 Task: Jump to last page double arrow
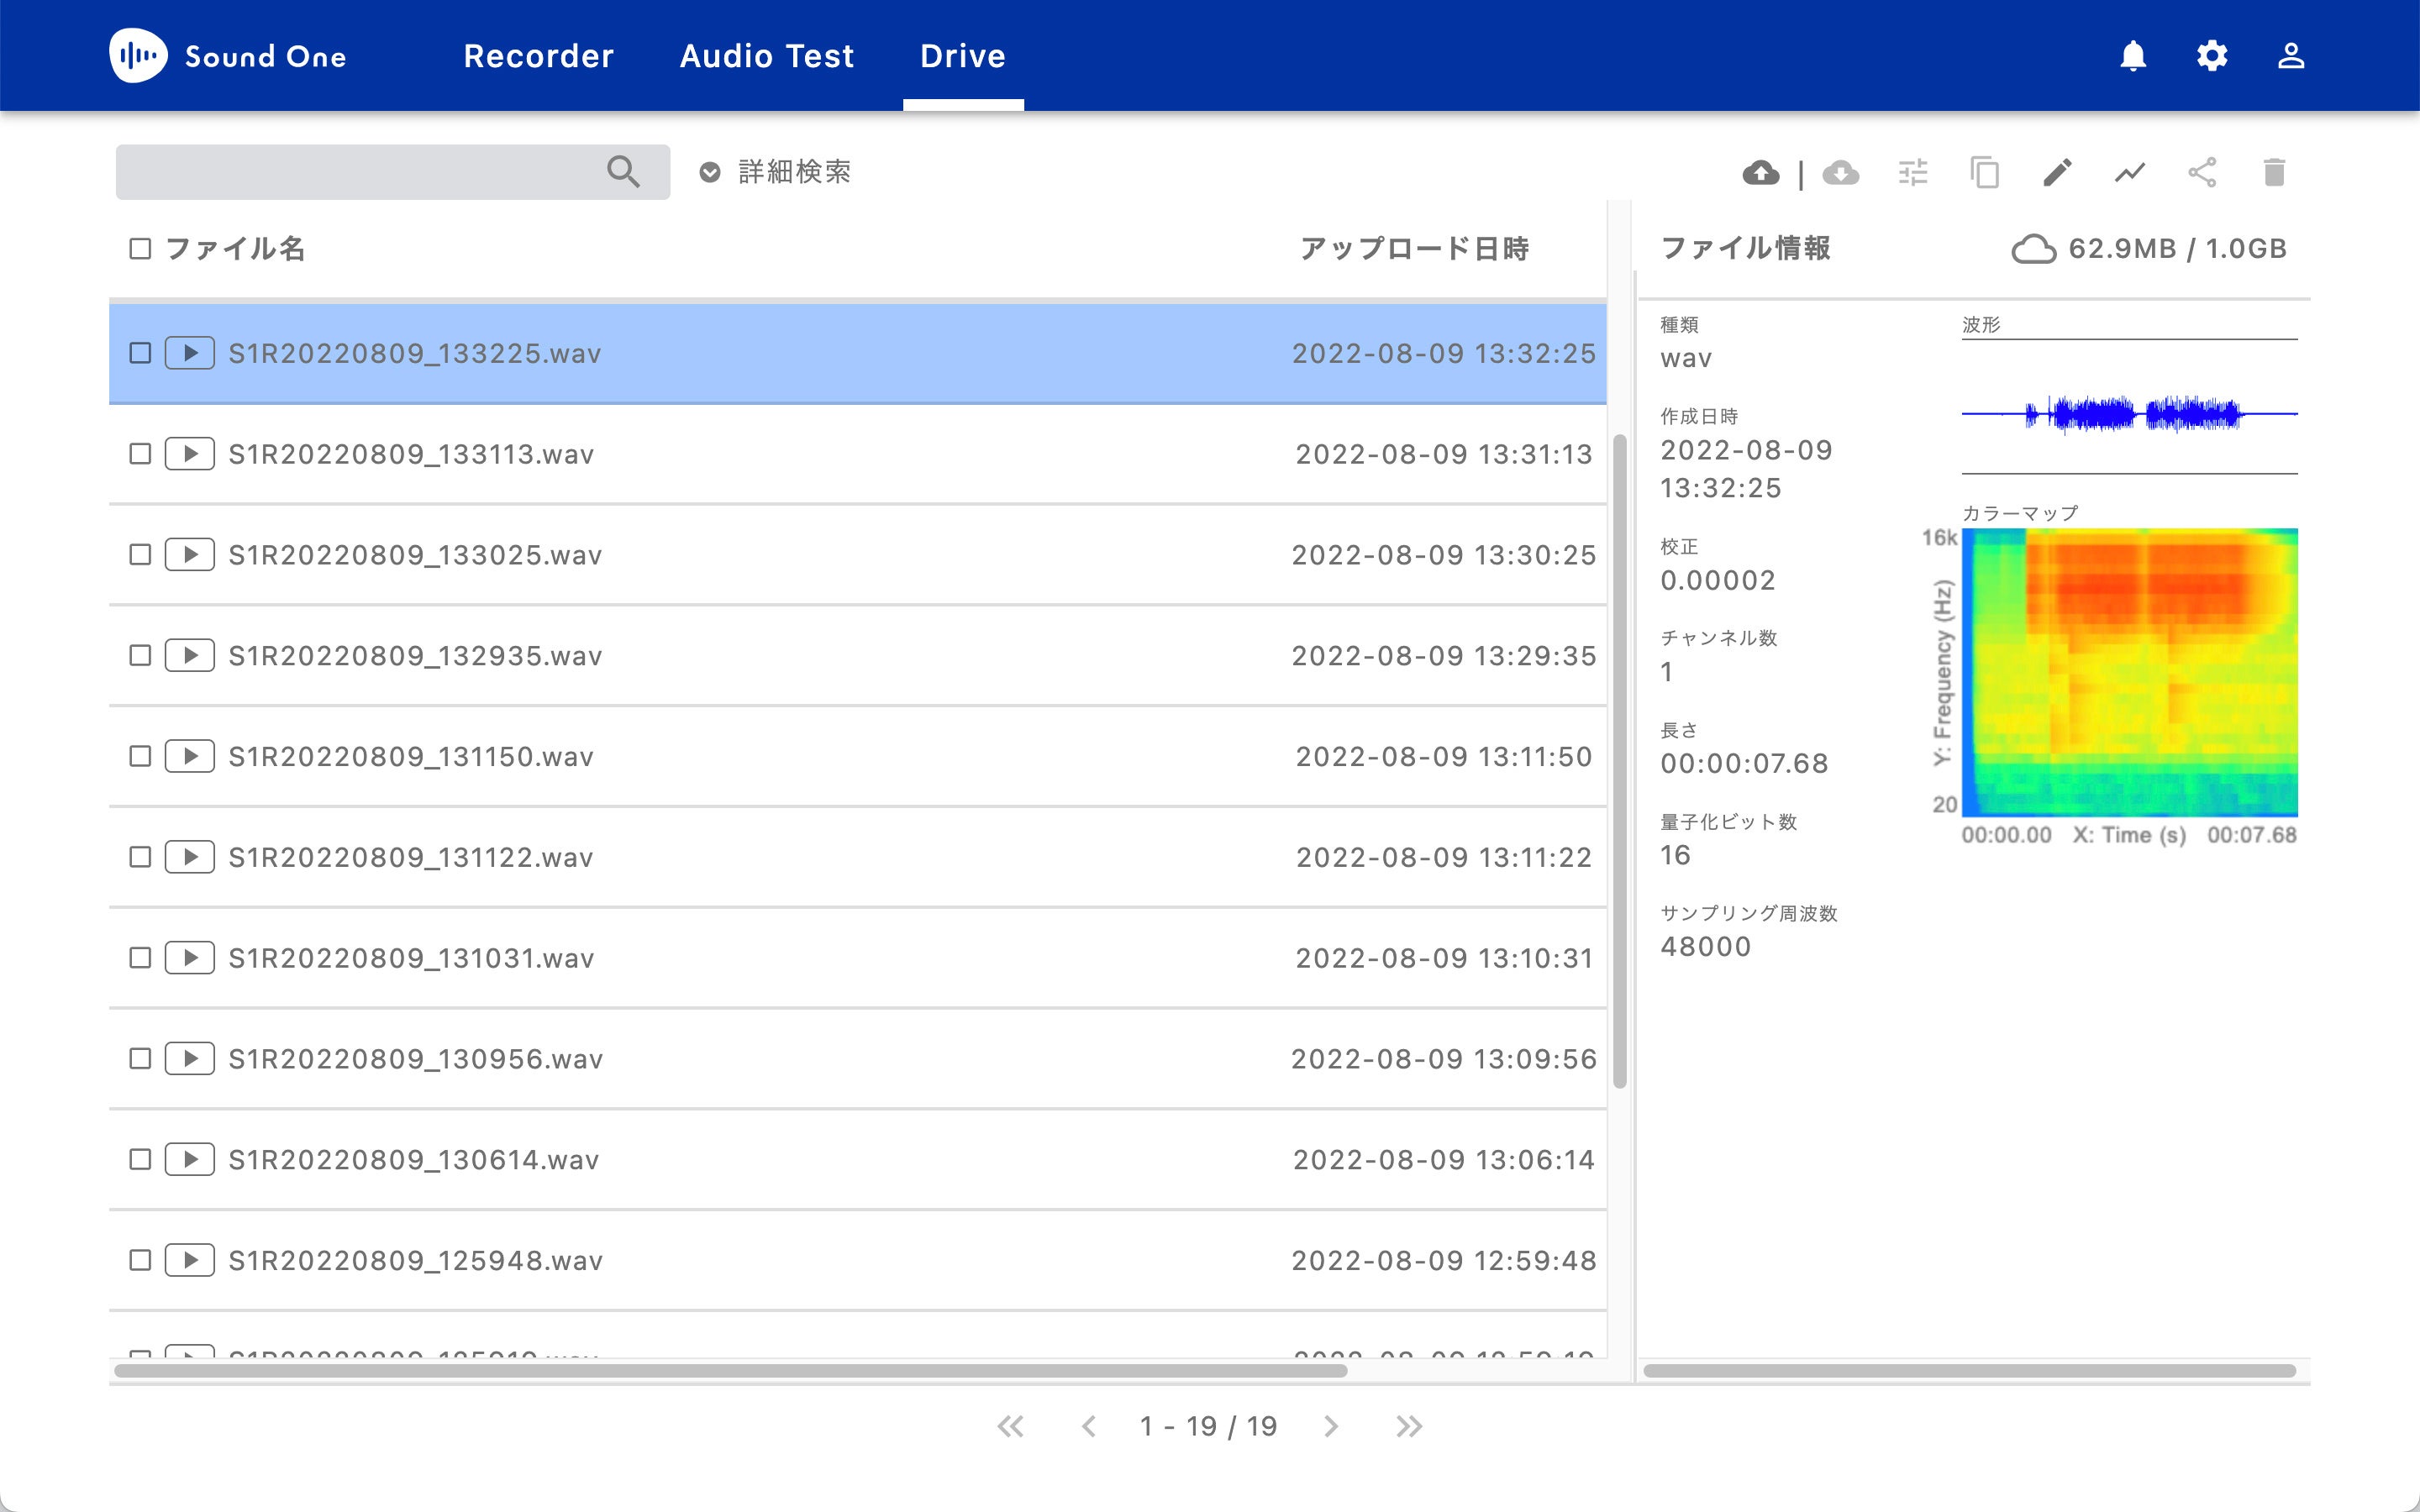pyautogui.click(x=1409, y=1426)
